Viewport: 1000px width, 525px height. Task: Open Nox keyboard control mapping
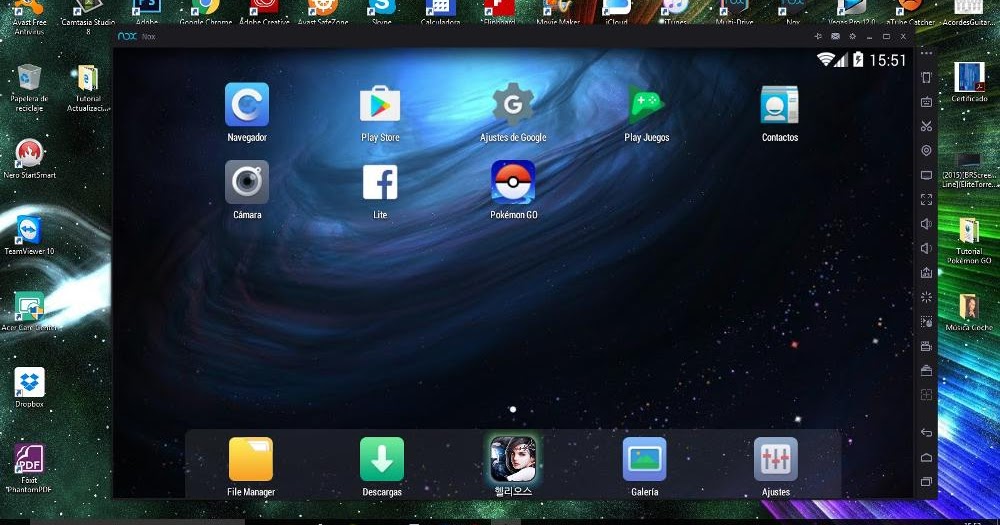(926, 102)
